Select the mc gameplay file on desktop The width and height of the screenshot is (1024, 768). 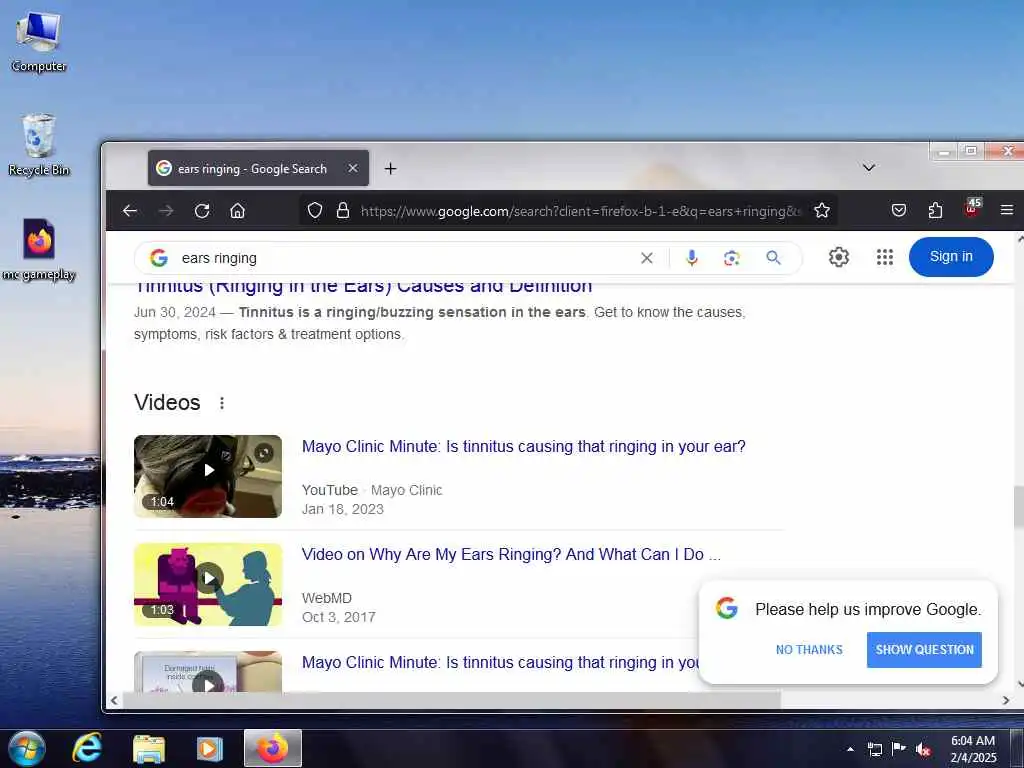39,249
